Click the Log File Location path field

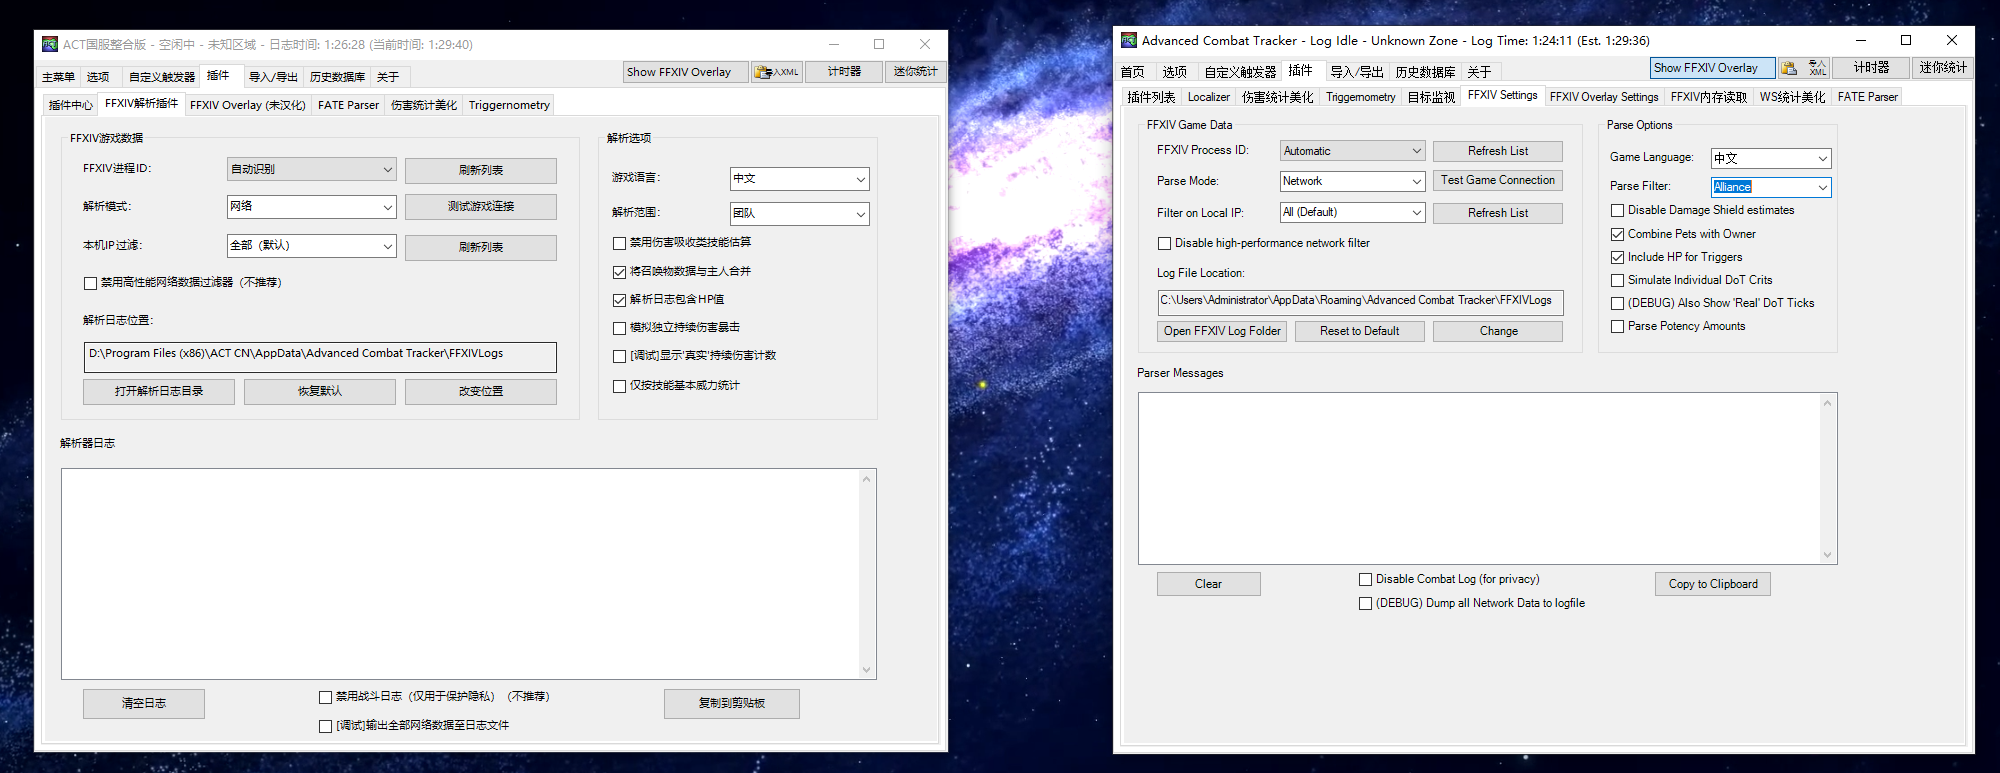[1360, 302]
